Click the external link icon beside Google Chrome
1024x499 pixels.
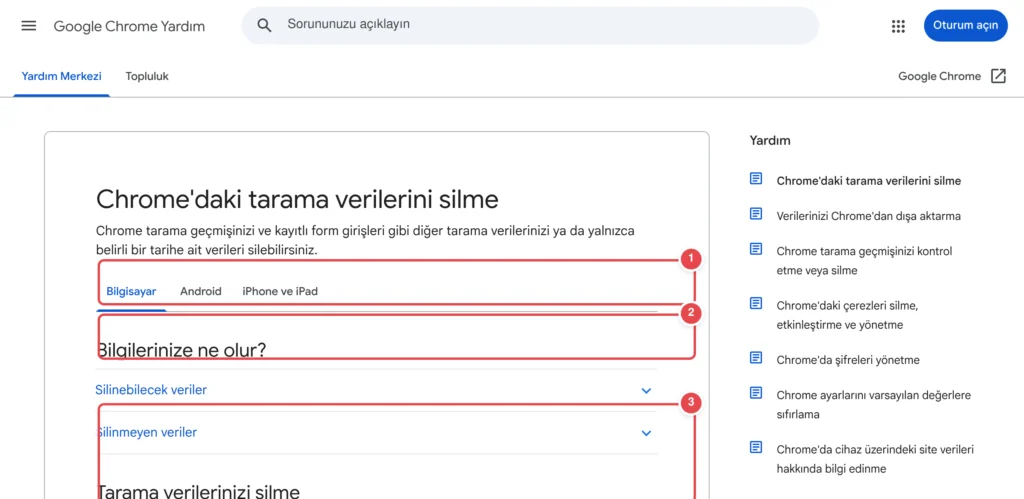(998, 76)
